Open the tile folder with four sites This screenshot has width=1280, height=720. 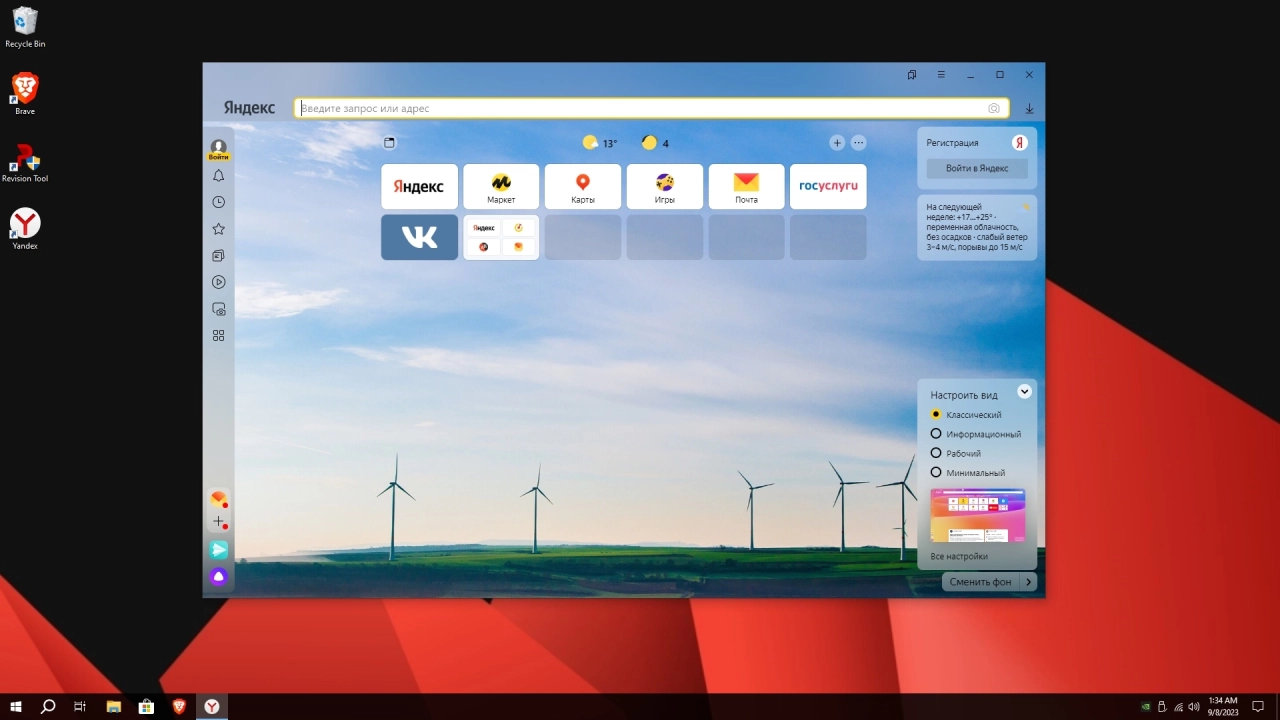[x=501, y=237]
